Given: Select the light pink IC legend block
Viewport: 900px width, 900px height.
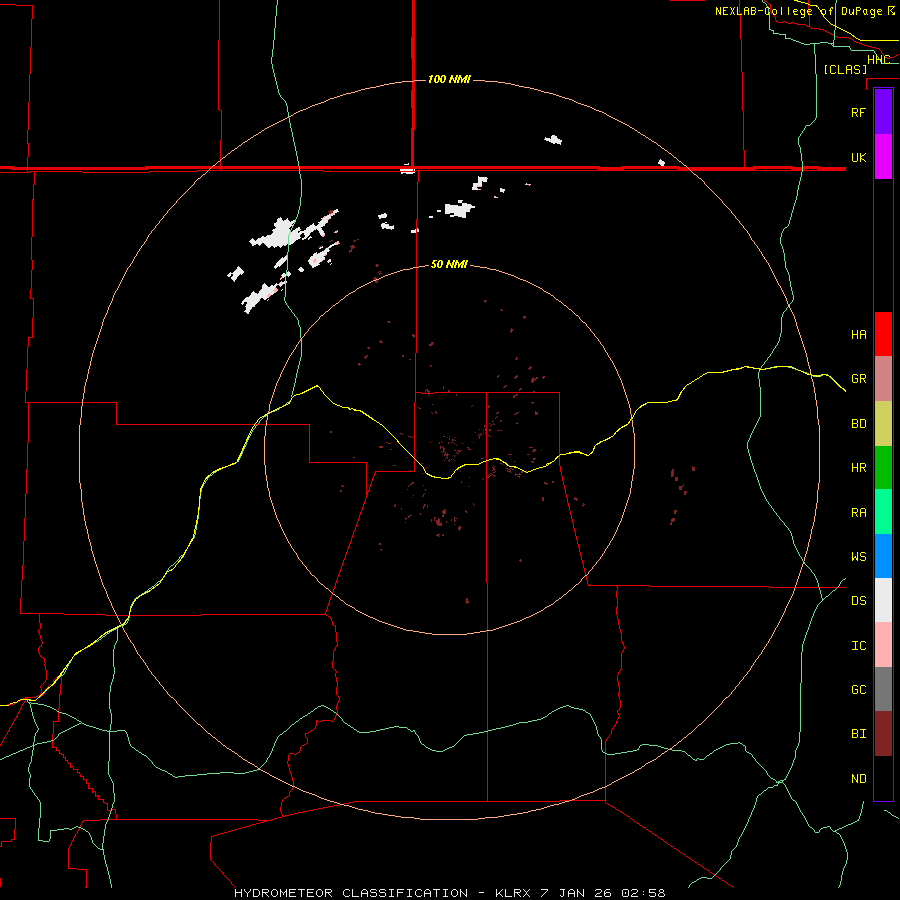Looking at the screenshot, I should (883, 645).
